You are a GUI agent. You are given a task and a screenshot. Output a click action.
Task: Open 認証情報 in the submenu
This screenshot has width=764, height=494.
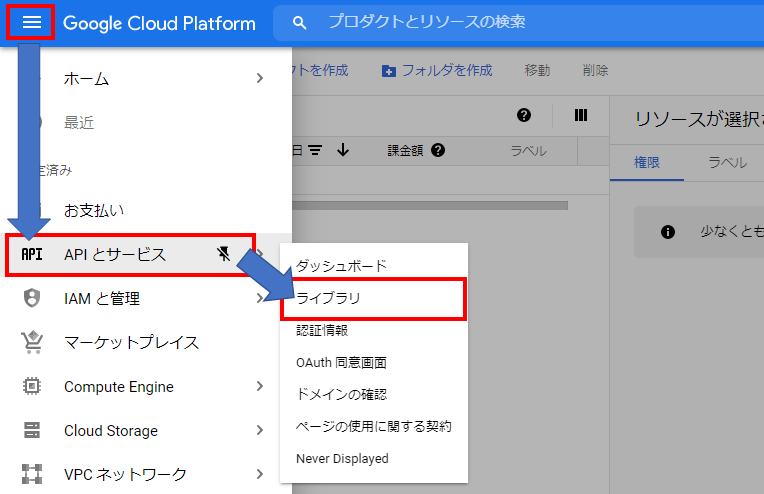coord(321,330)
